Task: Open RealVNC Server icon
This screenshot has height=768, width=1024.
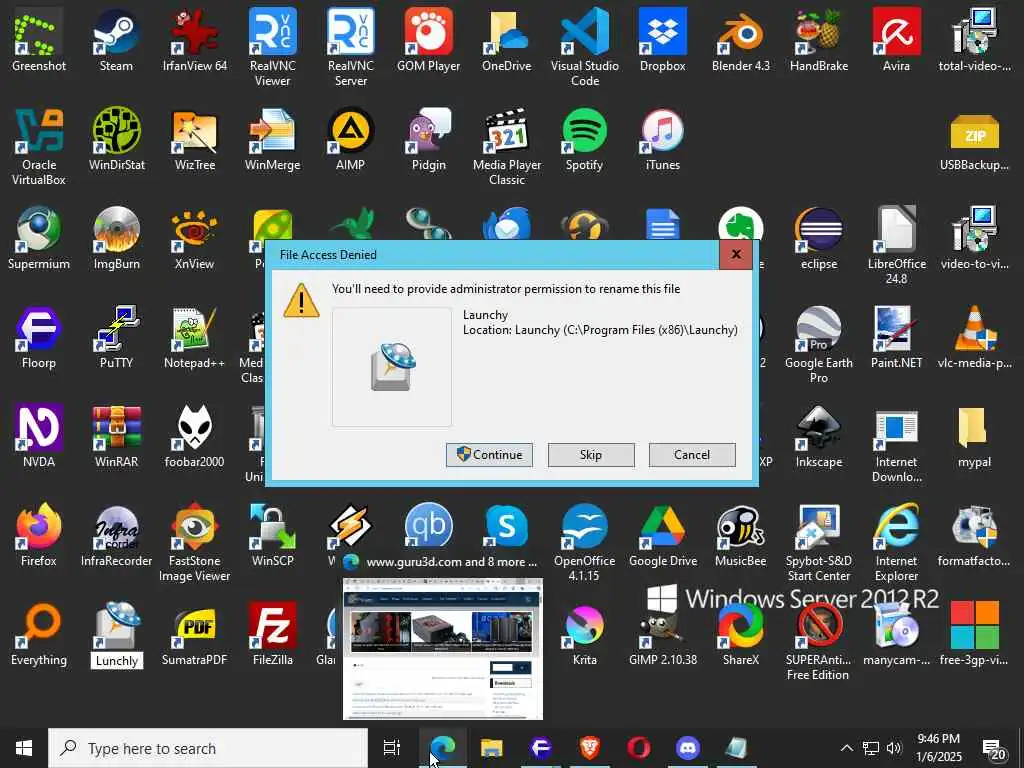Action: coord(351,47)
